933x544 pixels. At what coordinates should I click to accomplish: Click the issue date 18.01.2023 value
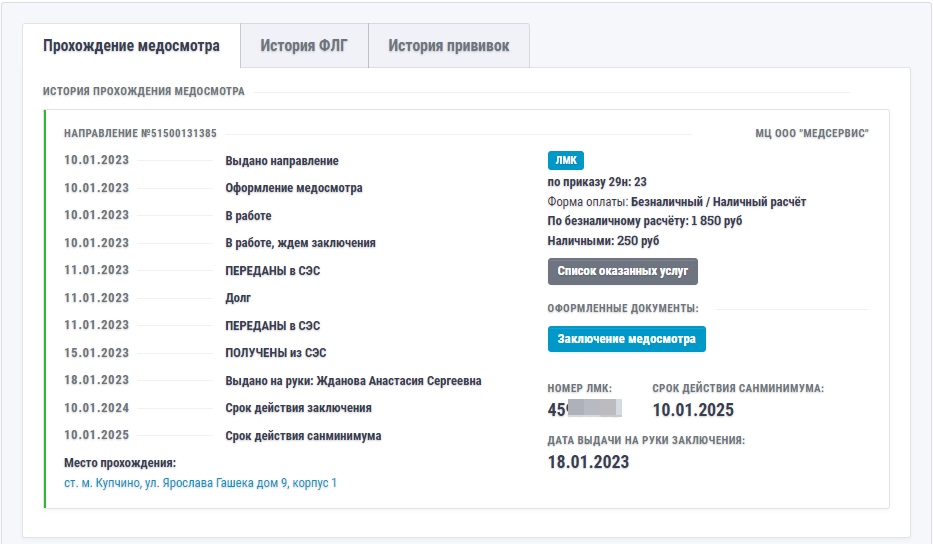[588, 461]
